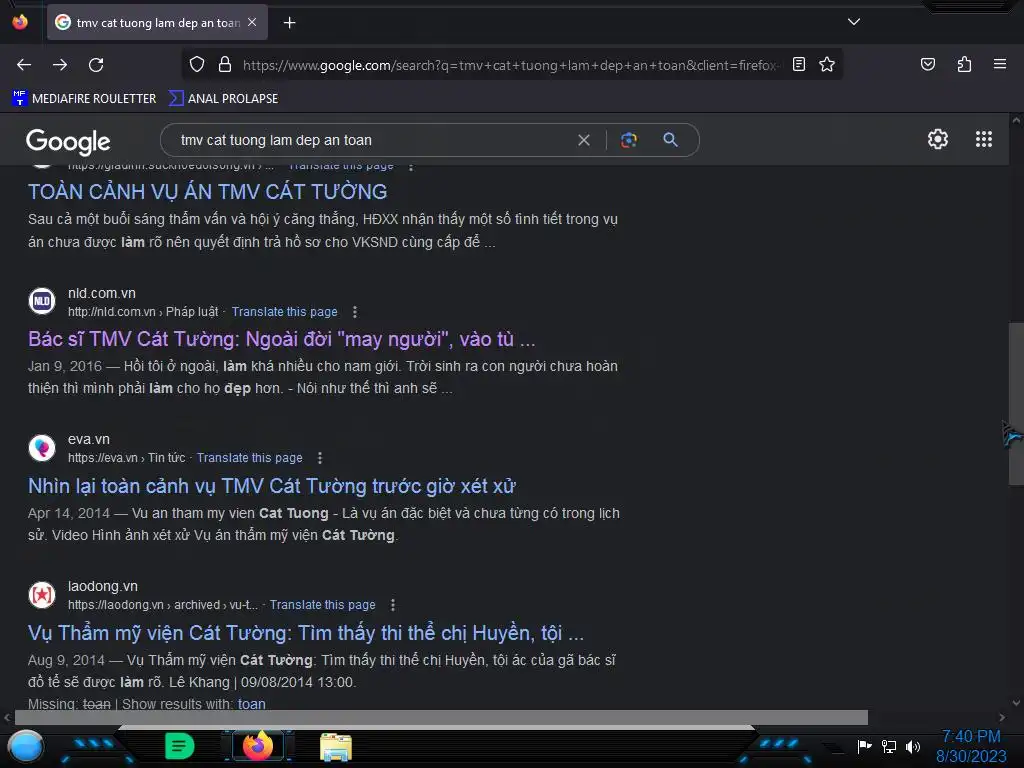
Task: Open the second bookmark toolbar item
Action: (x=223, y=99)
